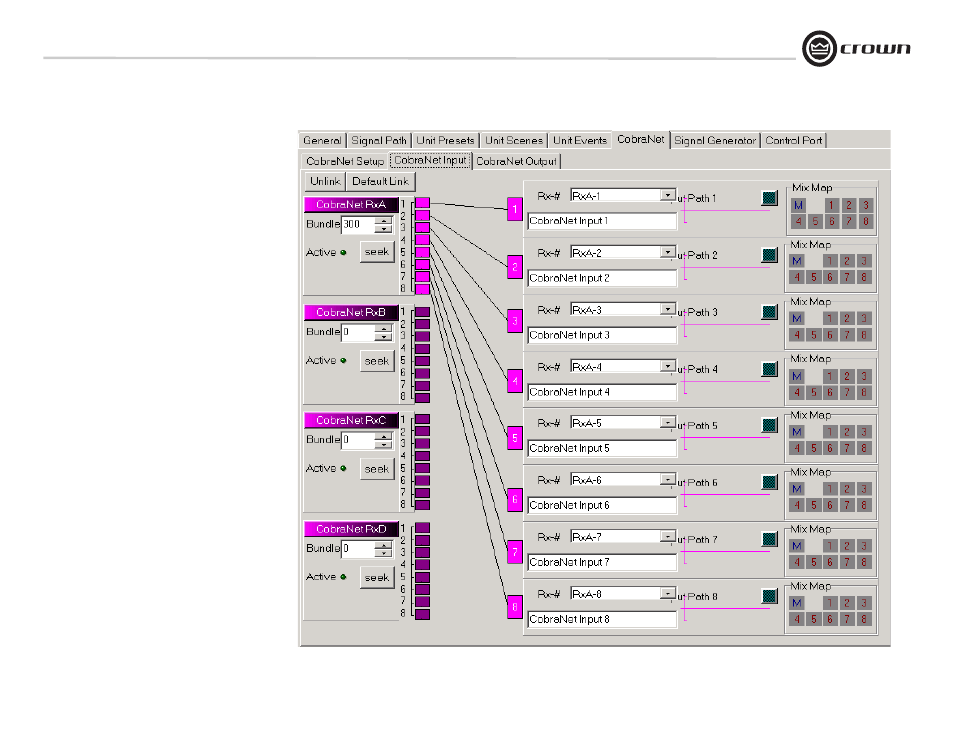Screen dimensions: 954x737
Task: Click the Input Path 2 meter icon
Action: click(x=770, y=255)
